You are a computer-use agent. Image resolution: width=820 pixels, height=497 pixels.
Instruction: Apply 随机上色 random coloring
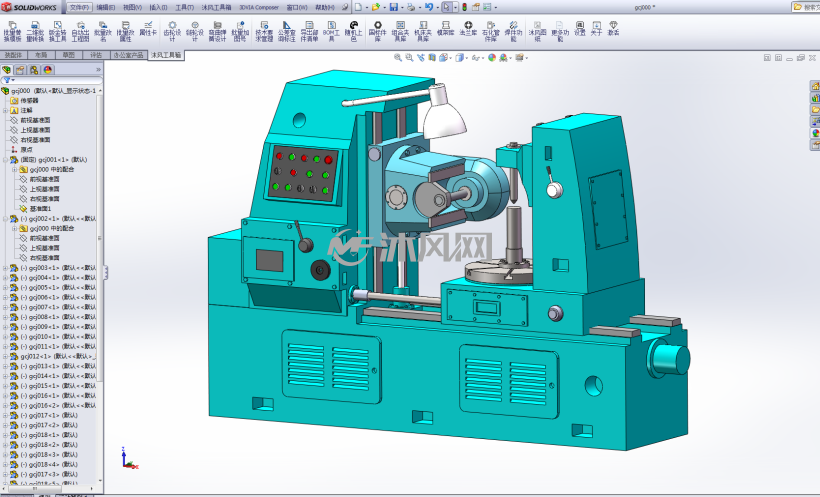point(354,31)
